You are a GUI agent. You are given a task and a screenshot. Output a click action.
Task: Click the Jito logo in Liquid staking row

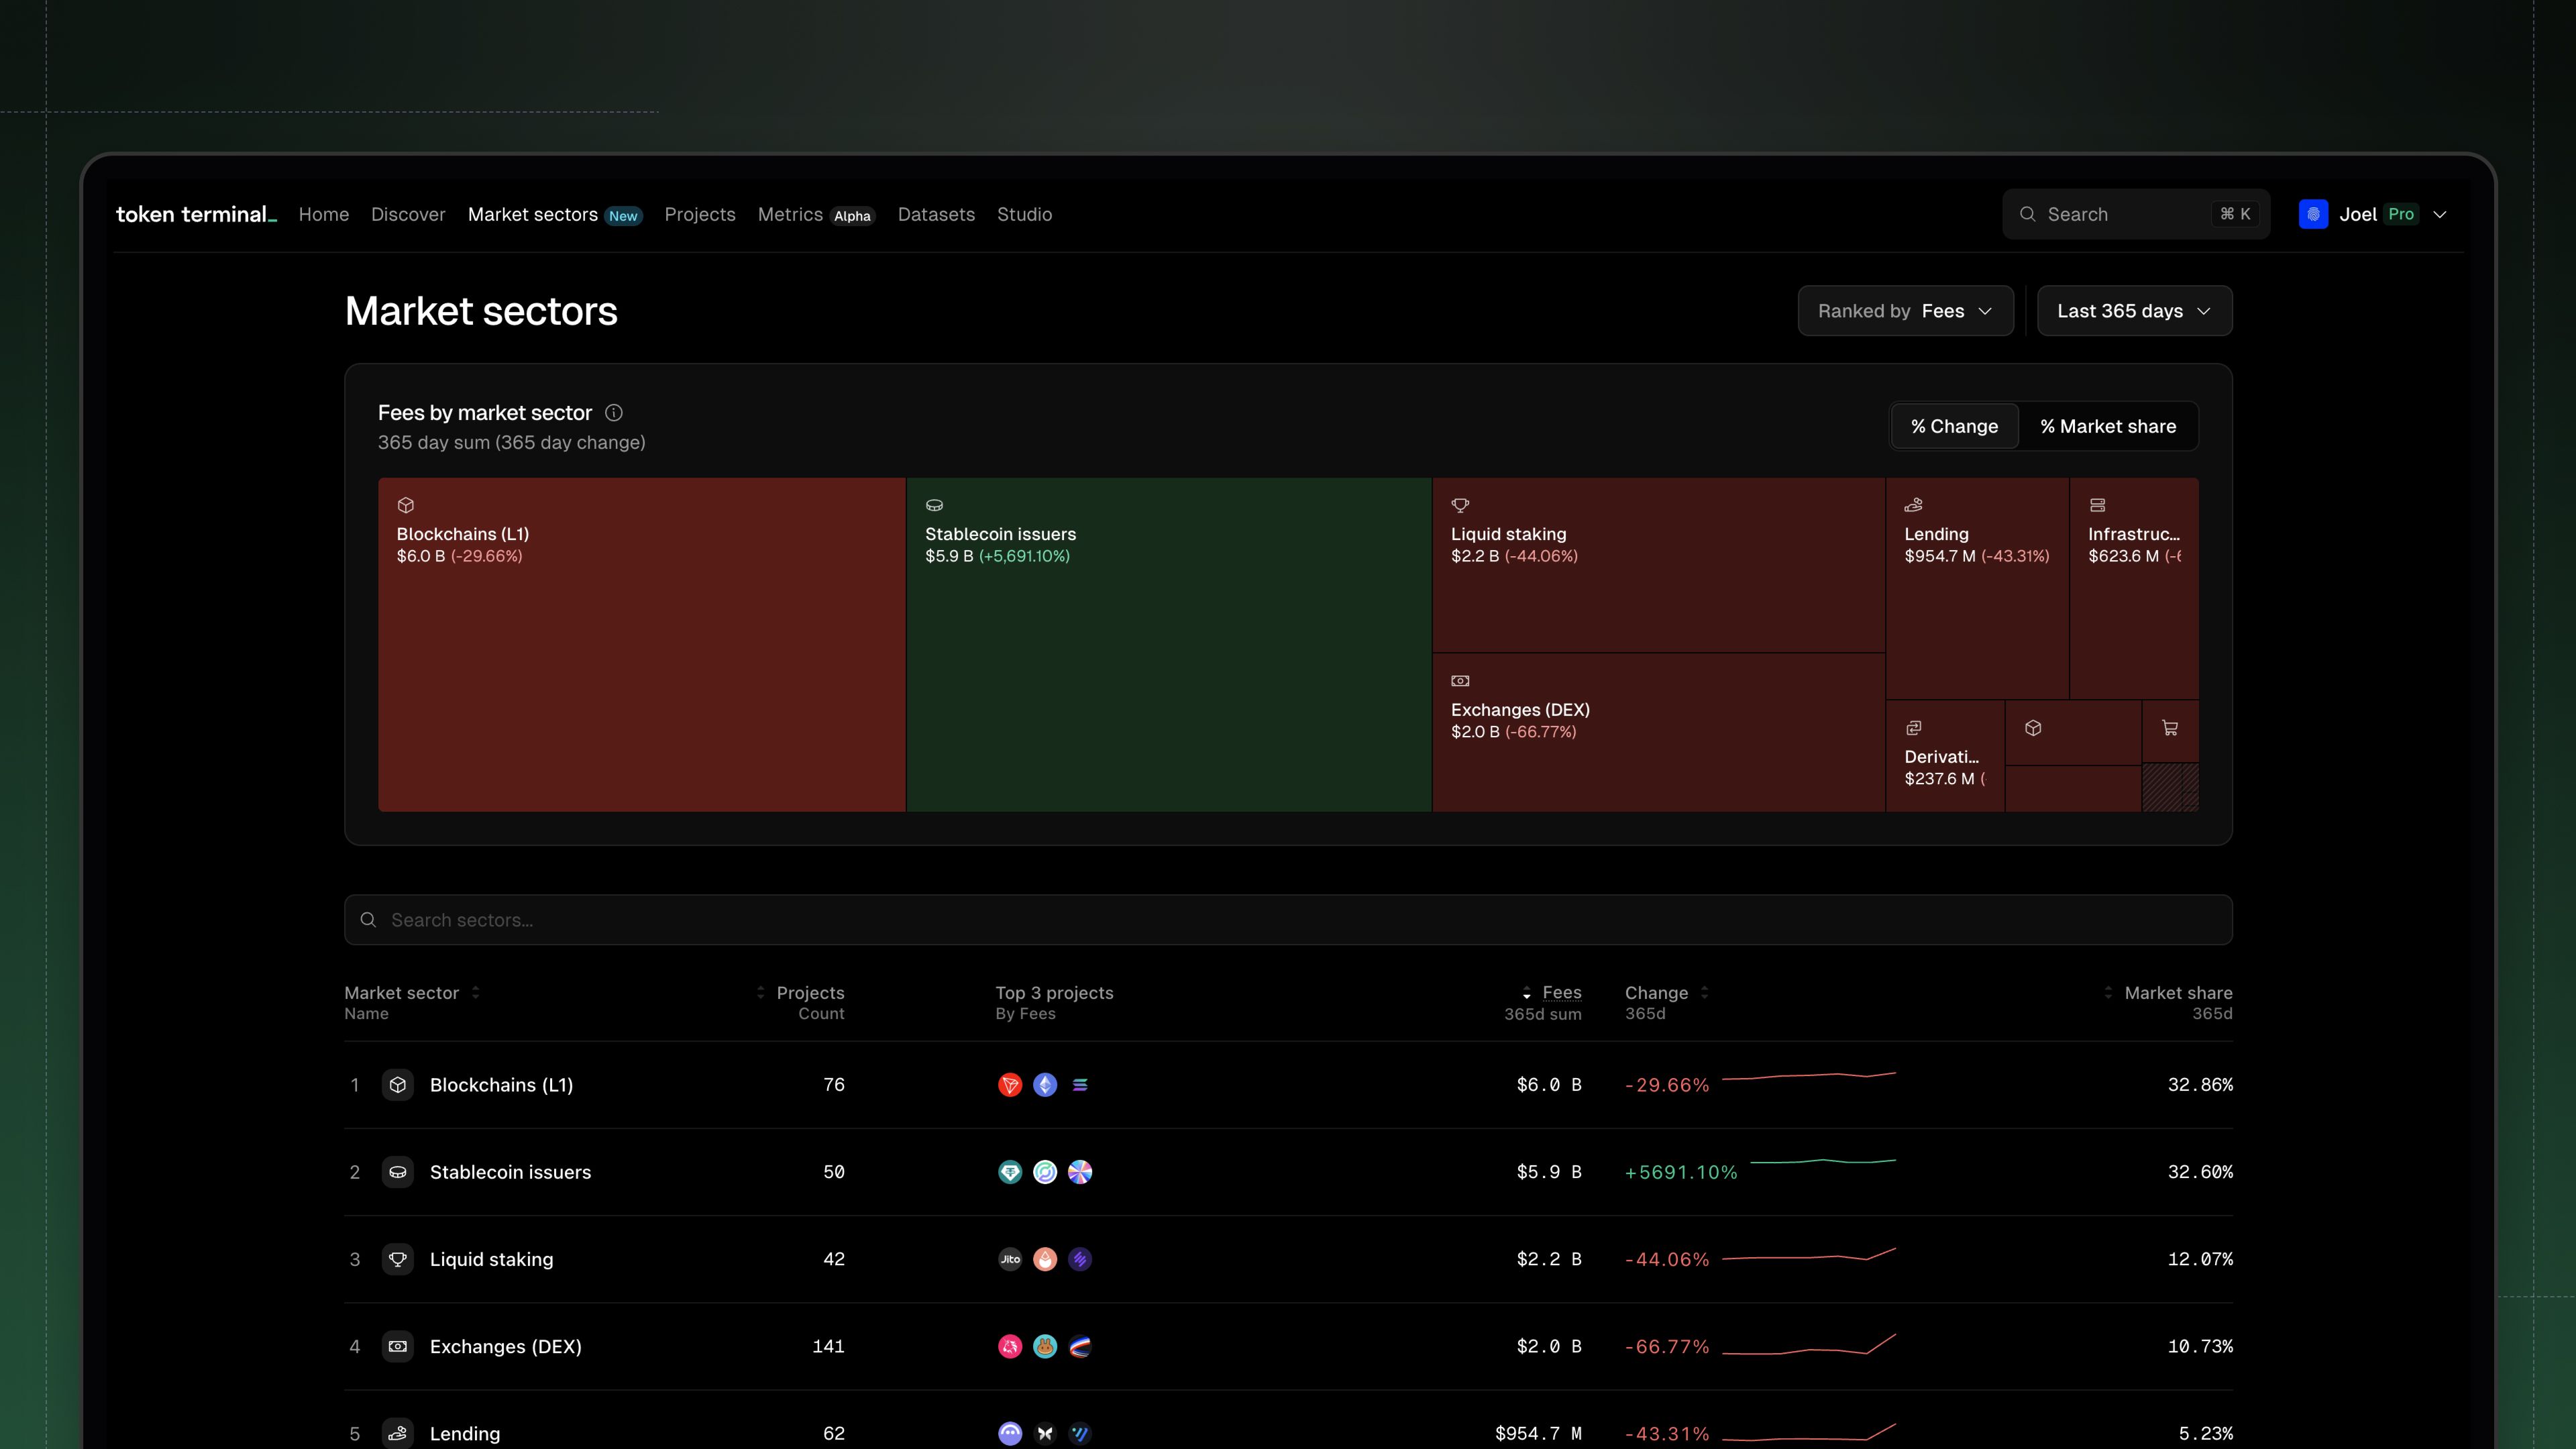tap(1010, 1259)
